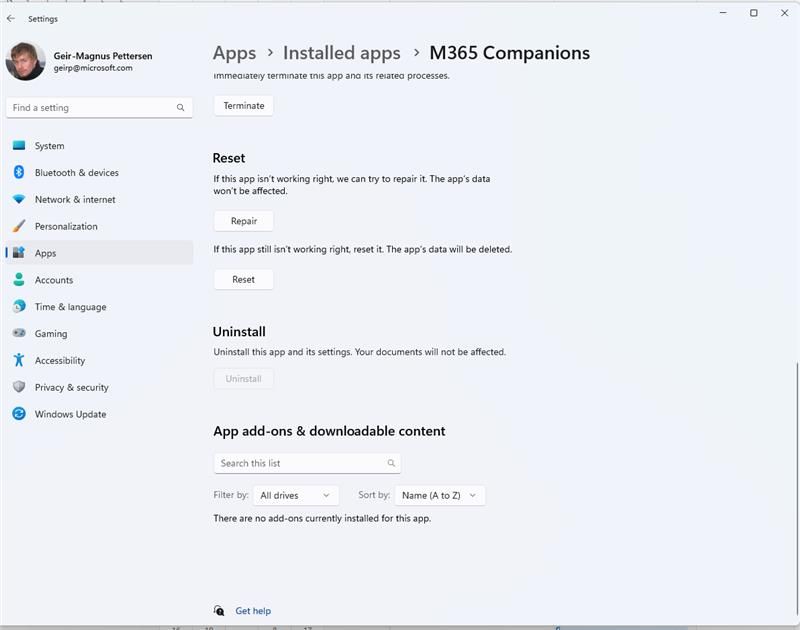Viewport: 800px width, 630px height.
Task: Click the Gaming controller icon
Action: pyautogui.click(x=19, y=333)
